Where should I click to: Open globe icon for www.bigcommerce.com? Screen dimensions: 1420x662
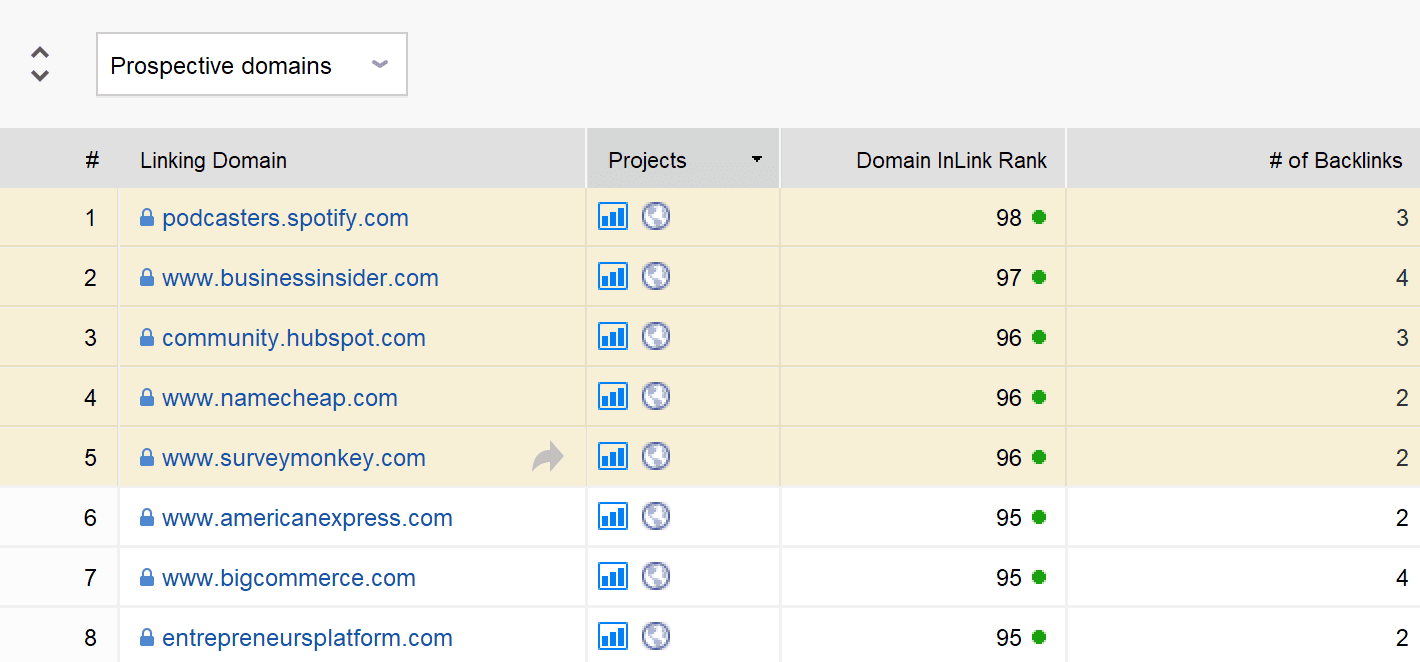pos(656,576)
